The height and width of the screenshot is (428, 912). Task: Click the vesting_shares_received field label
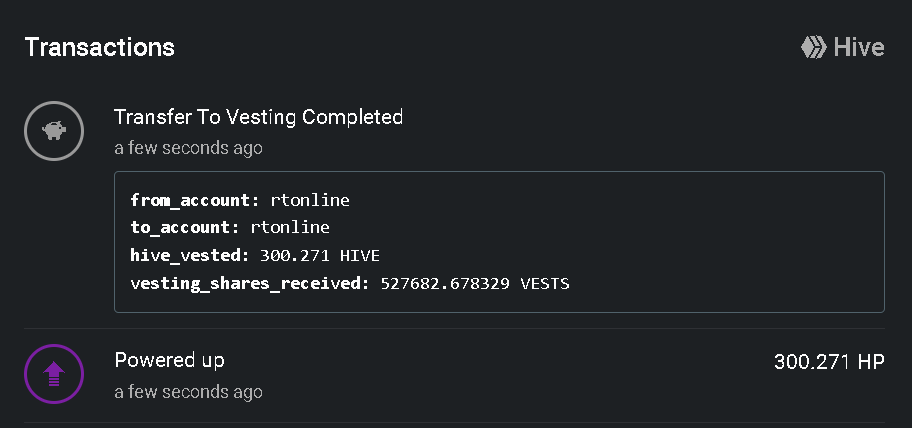coord(250,283)
